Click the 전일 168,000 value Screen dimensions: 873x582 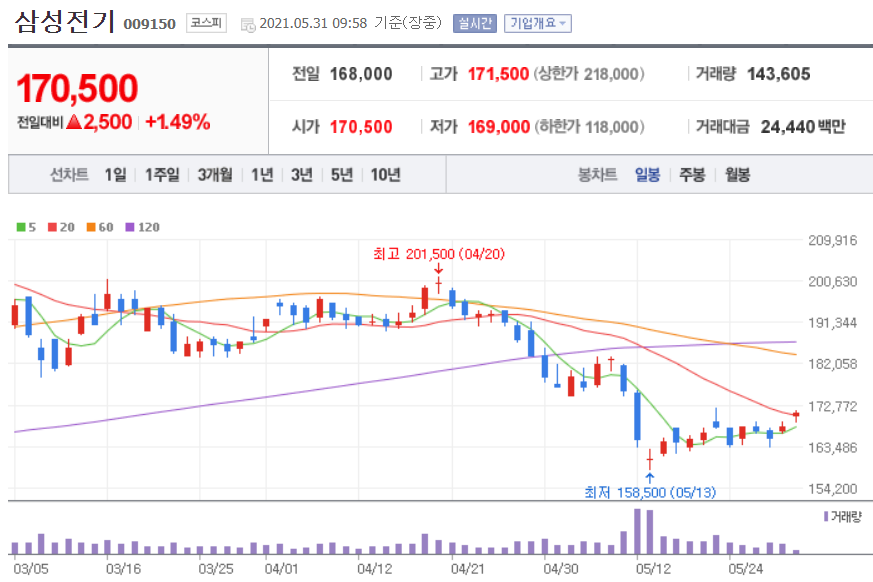(x=361, y=74)
